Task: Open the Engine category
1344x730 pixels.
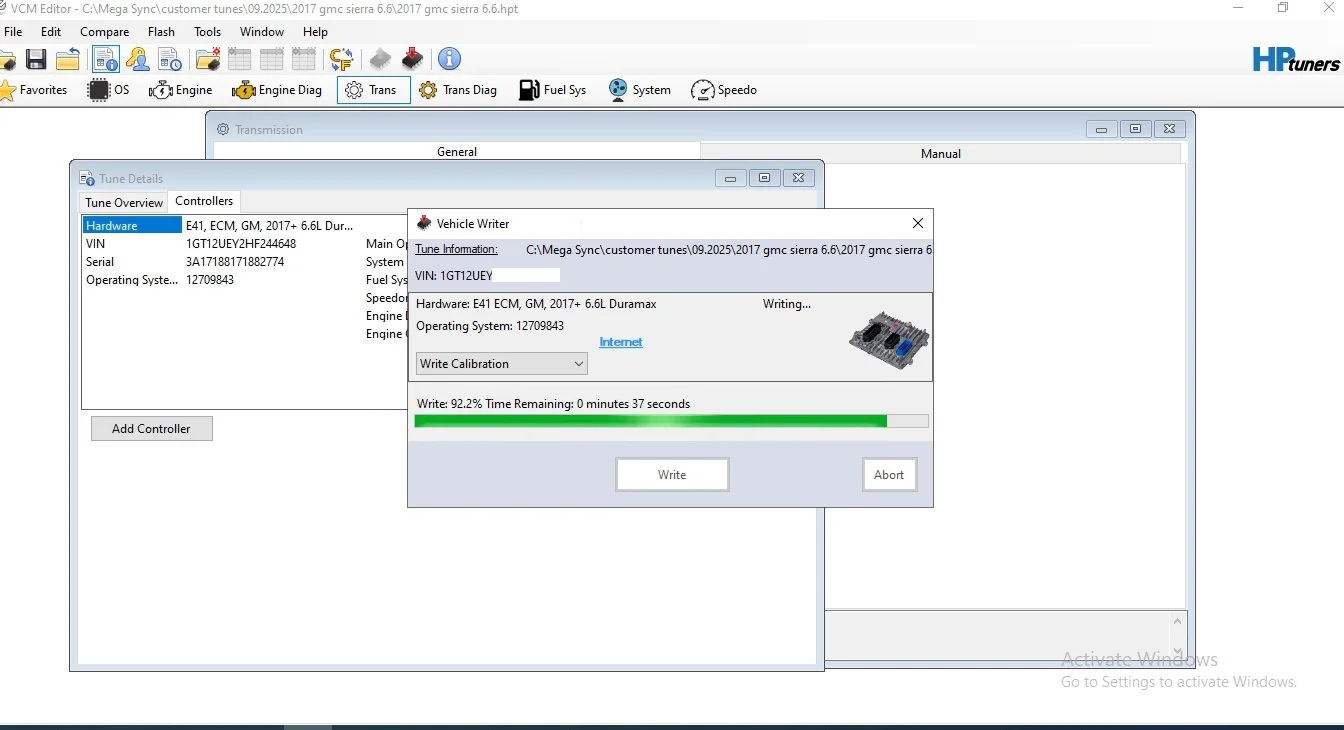Action: click(181, 90)
